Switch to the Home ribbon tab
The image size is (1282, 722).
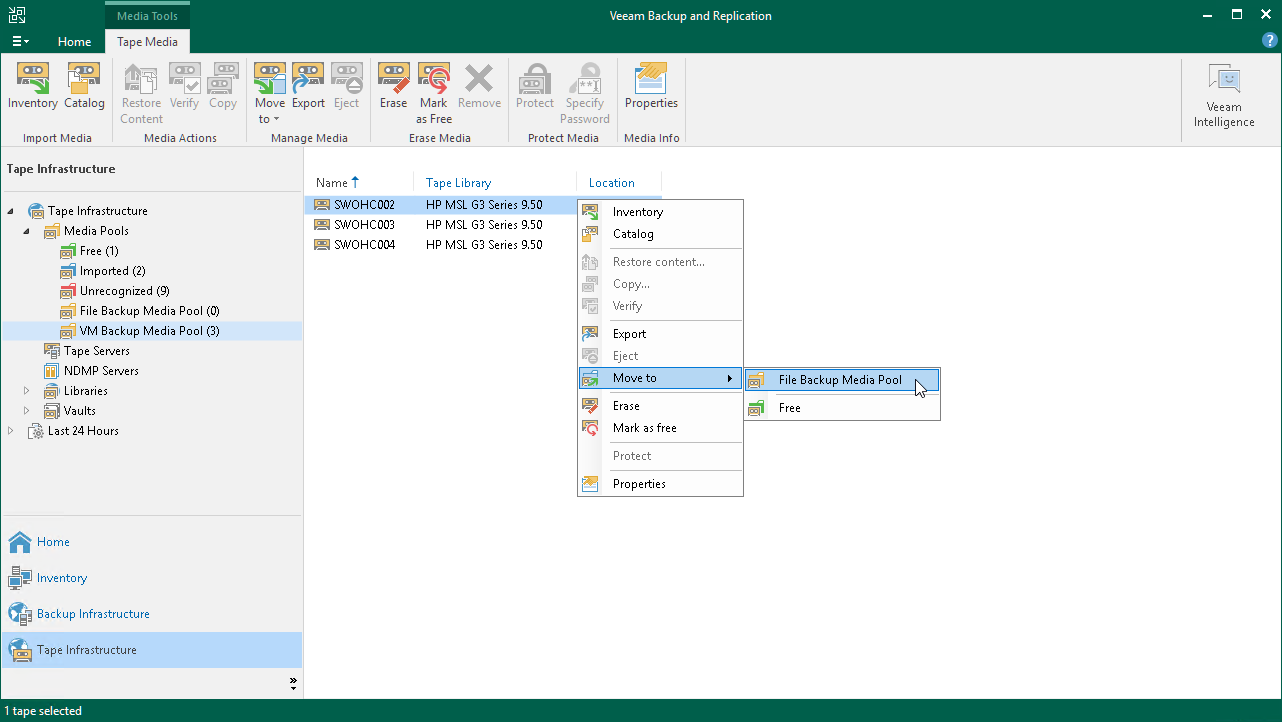(x=74, y=42)
